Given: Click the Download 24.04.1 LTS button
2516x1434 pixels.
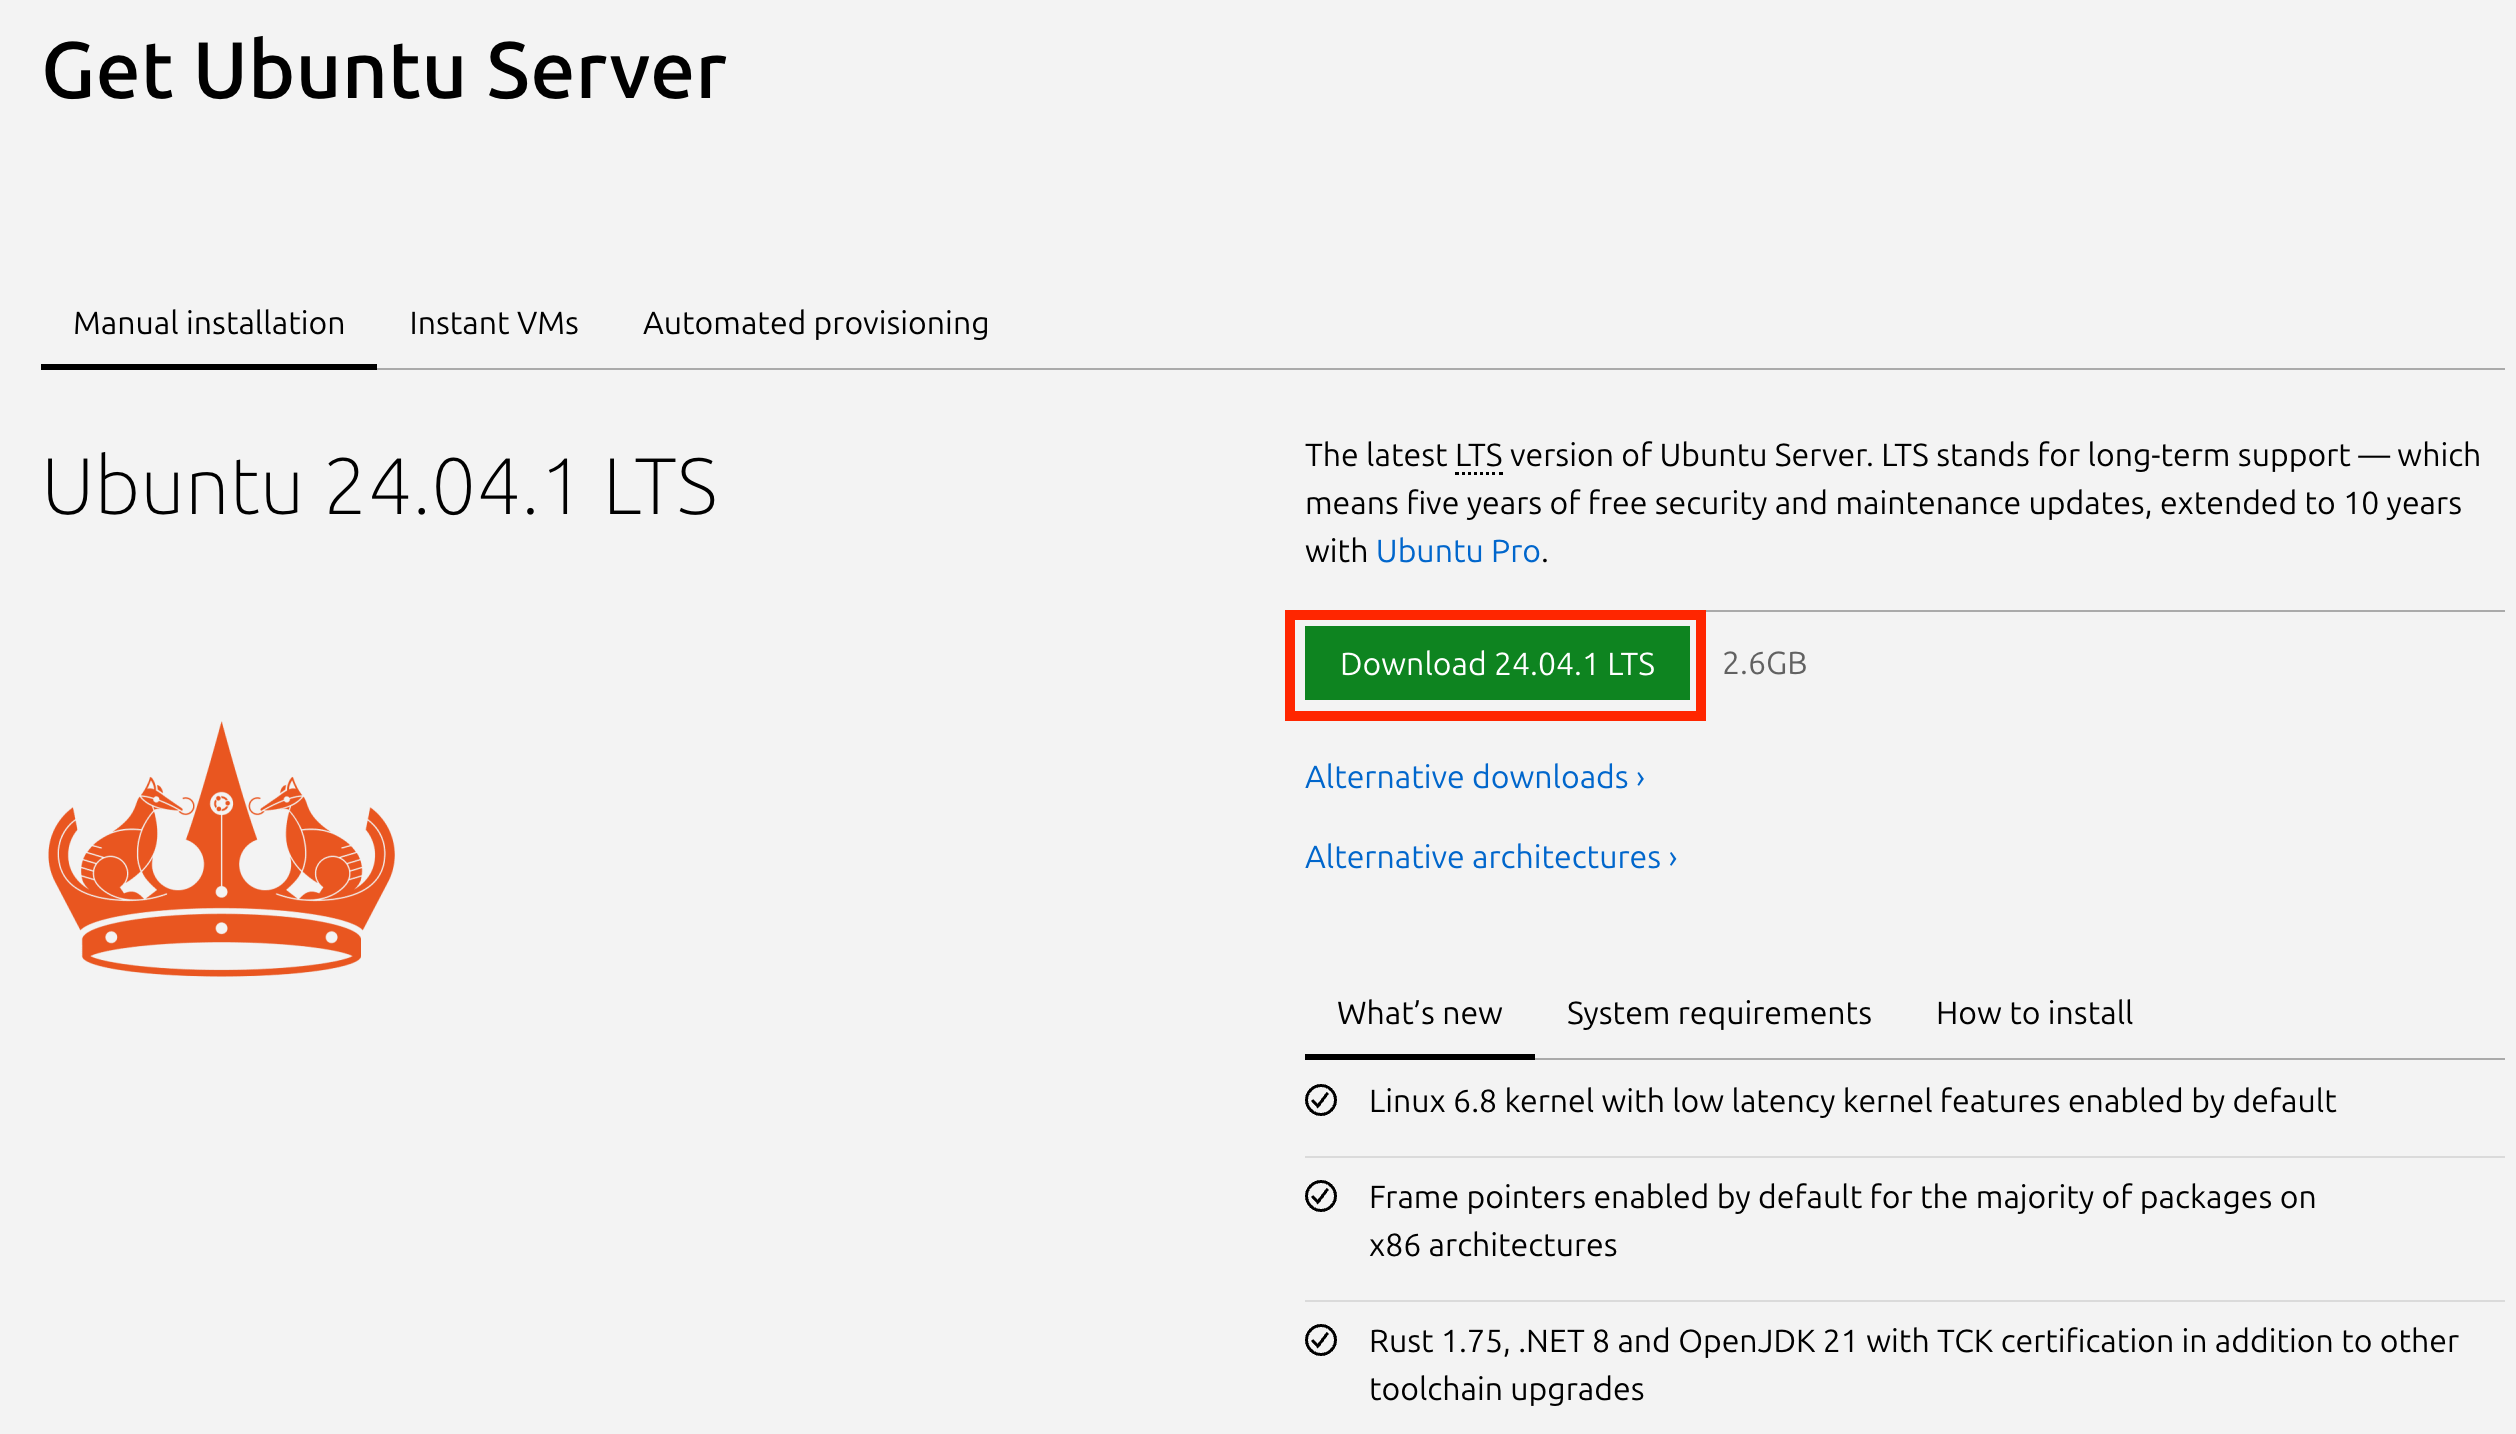Looking at the screenshot, I should (1497, 664).
